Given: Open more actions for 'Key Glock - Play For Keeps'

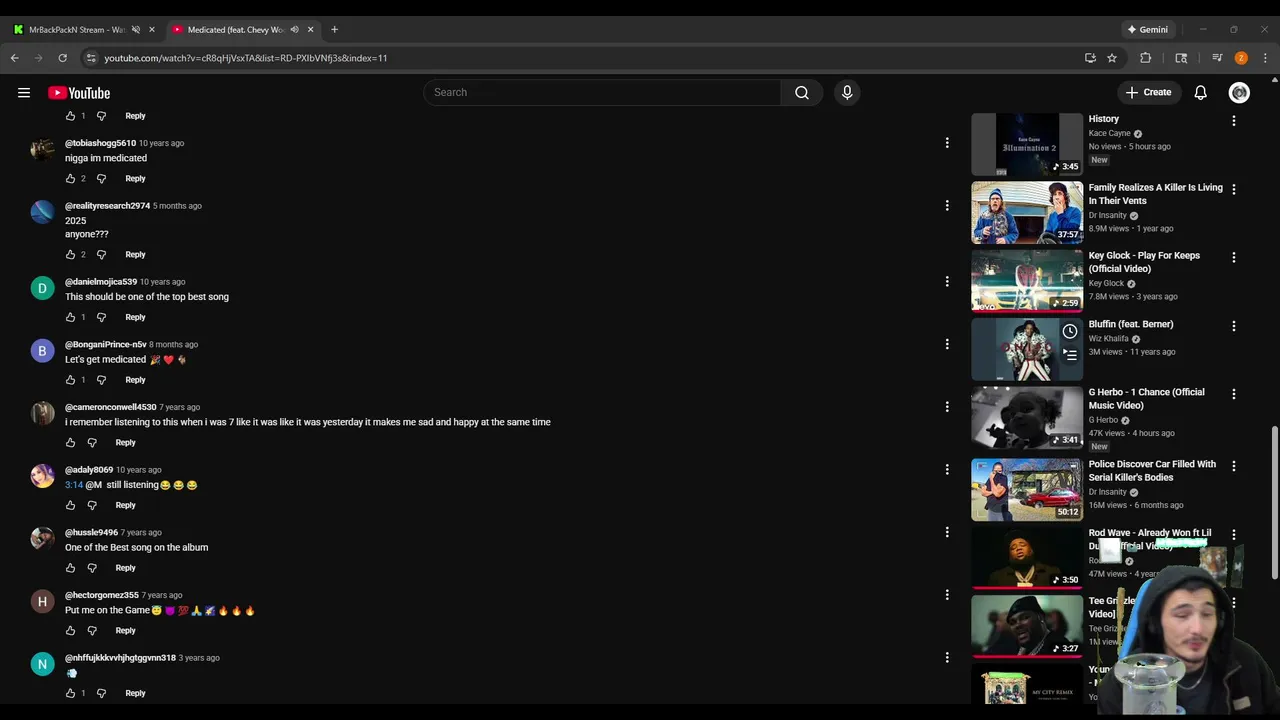Looking at the screenshot, I should click(x=1234, y=257).
